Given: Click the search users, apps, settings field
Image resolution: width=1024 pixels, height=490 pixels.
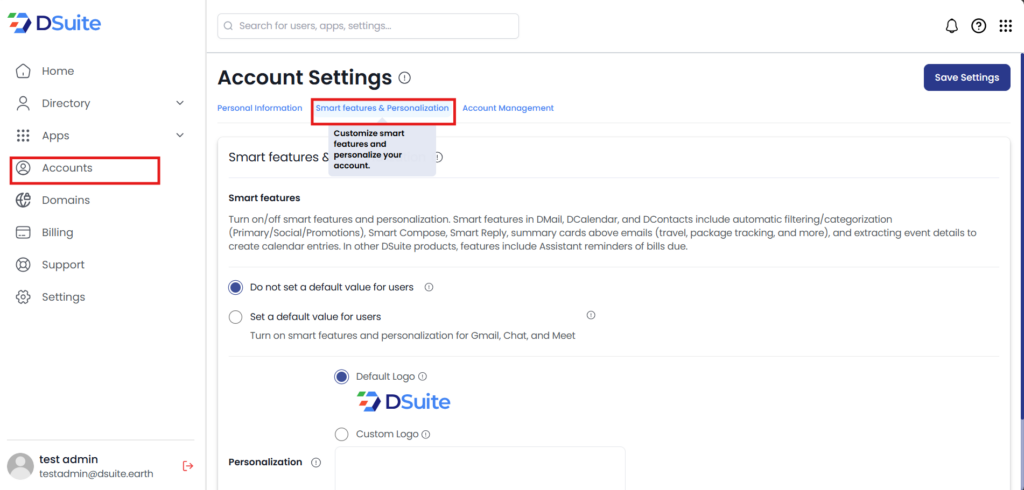Looking at the screenshot, I should (368, 26).
